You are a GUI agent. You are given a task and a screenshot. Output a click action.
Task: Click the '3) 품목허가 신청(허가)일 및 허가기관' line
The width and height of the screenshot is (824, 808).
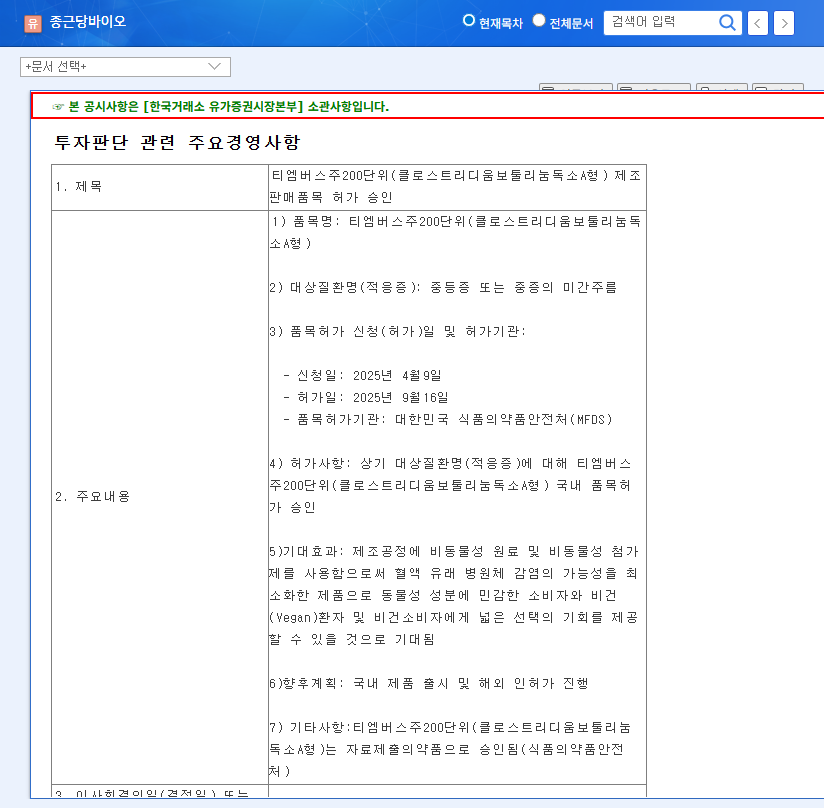point(397,332)
